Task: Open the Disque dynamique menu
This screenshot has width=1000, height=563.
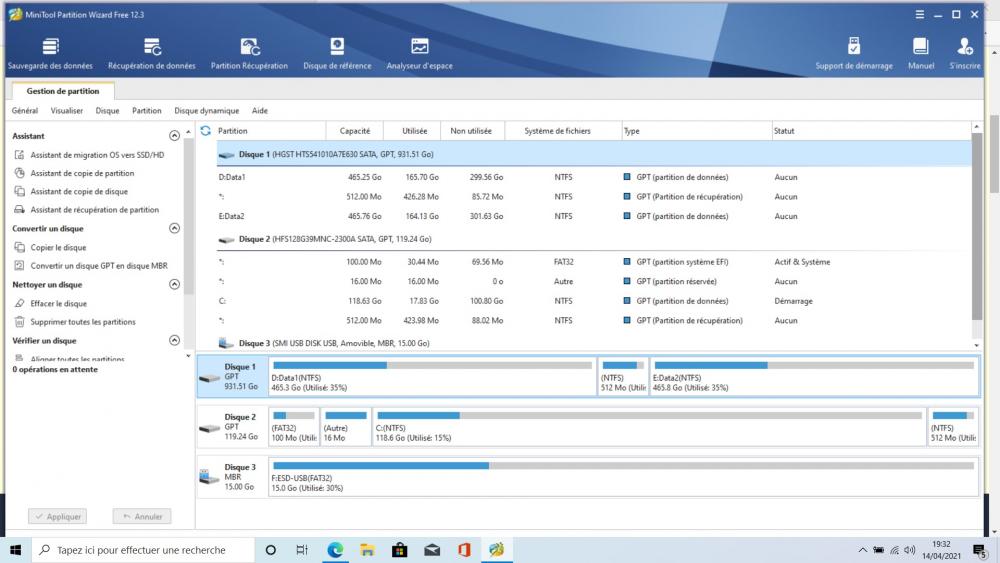Action: [207, 111]
